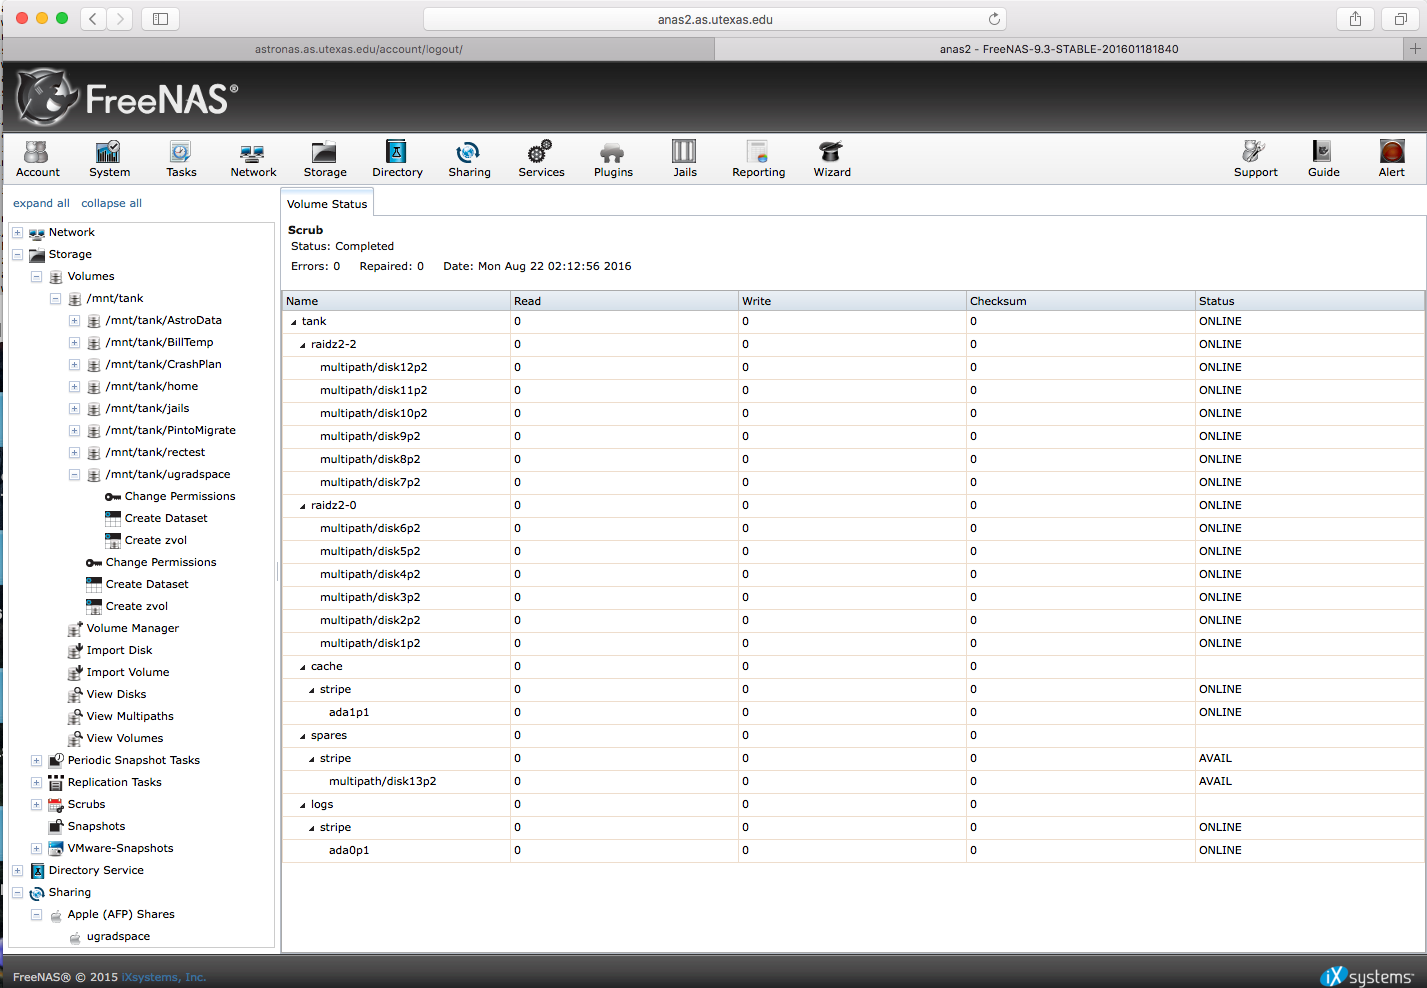Expand /mnt/tank/AstroData node
The image size is (1427, 988).
tap(74, 320)
